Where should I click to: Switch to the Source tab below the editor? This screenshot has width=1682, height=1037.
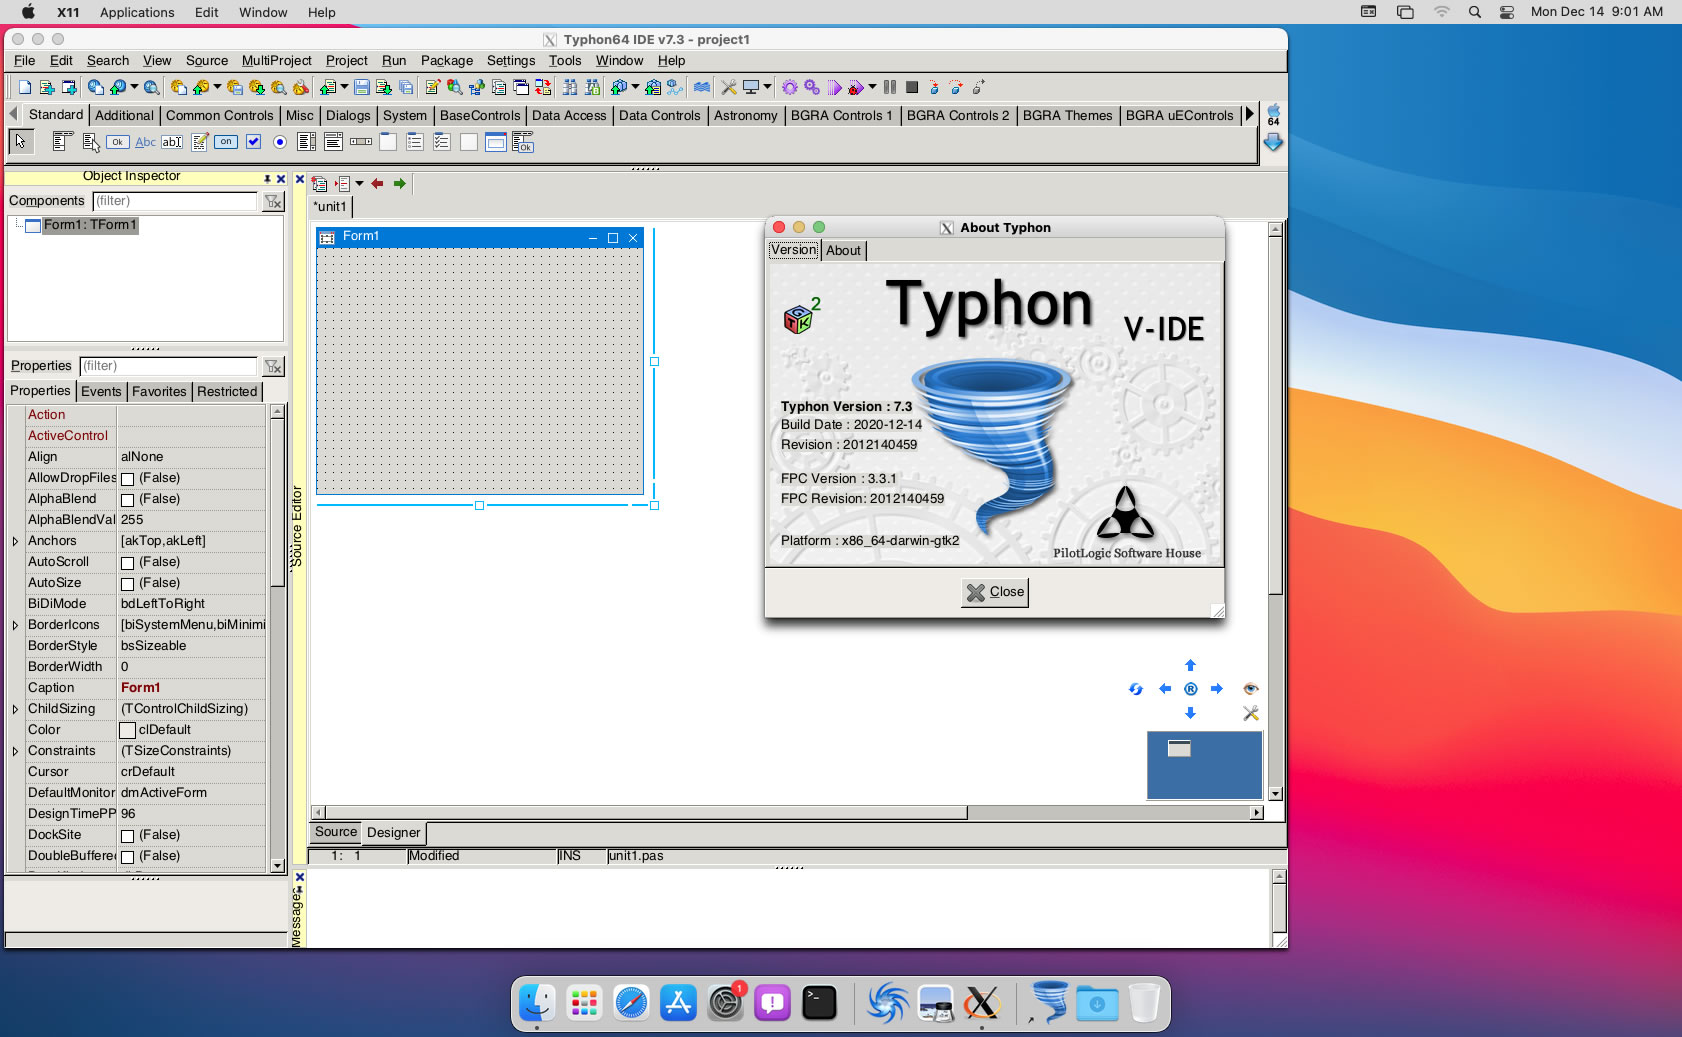tap(336, 832)
